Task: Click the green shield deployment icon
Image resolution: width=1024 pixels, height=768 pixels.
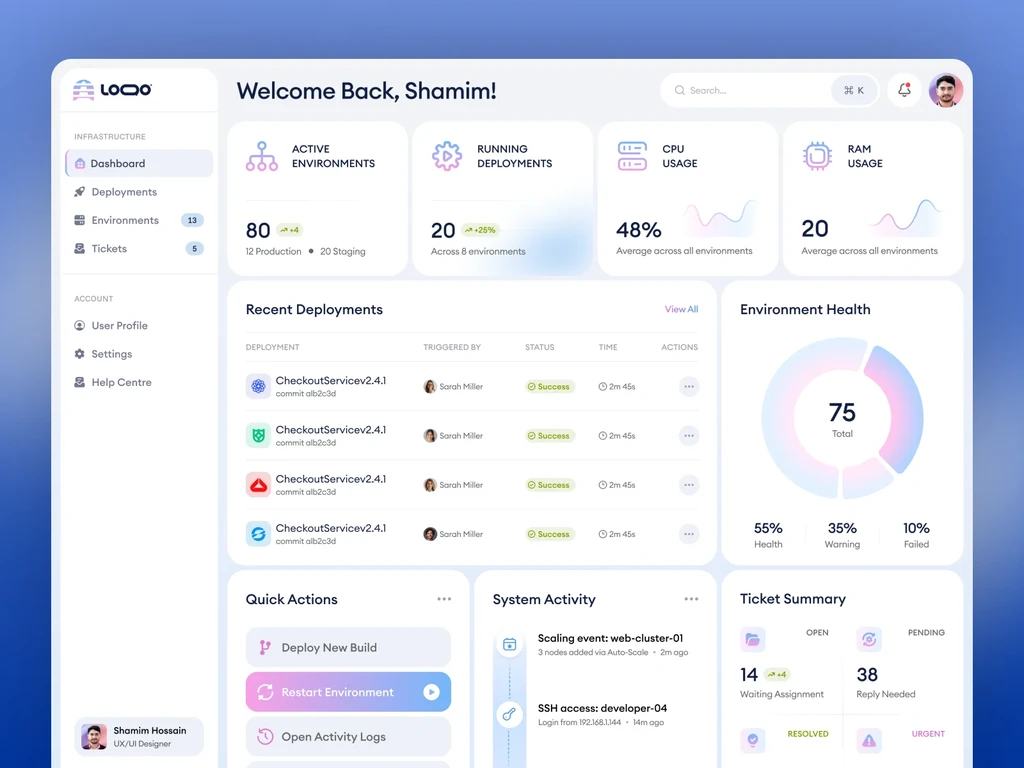Action: pyautogui.click(x=258, y=436)
